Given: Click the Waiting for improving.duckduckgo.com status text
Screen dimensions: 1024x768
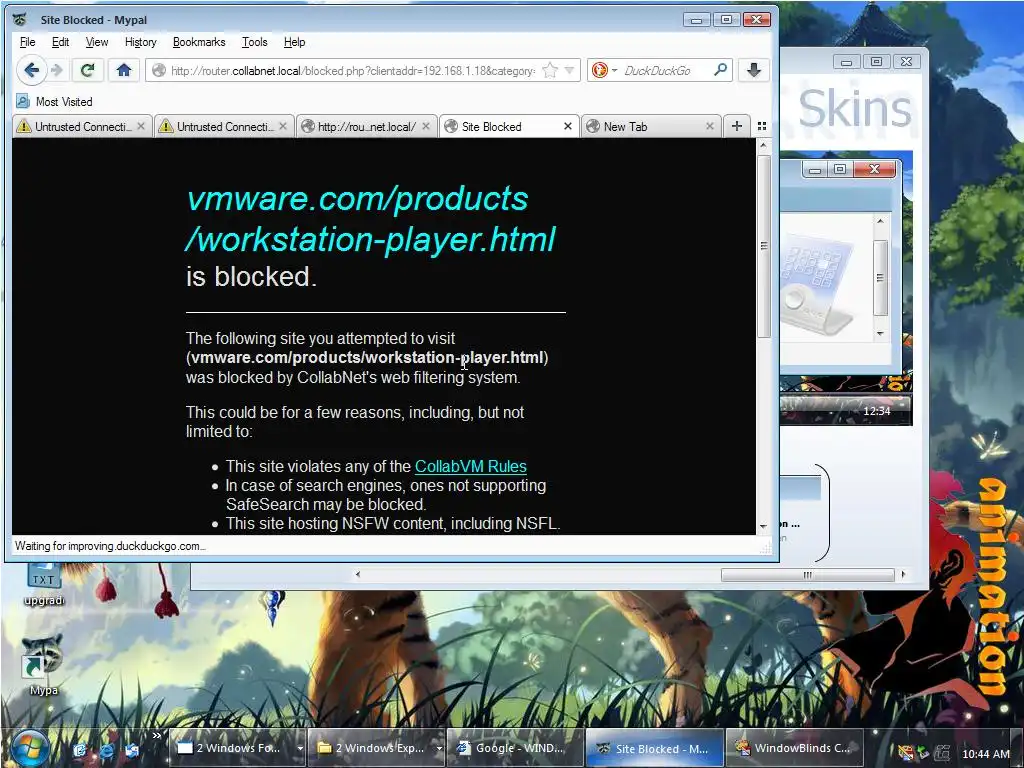Looking at the screenshot, I should pos(110,546).
